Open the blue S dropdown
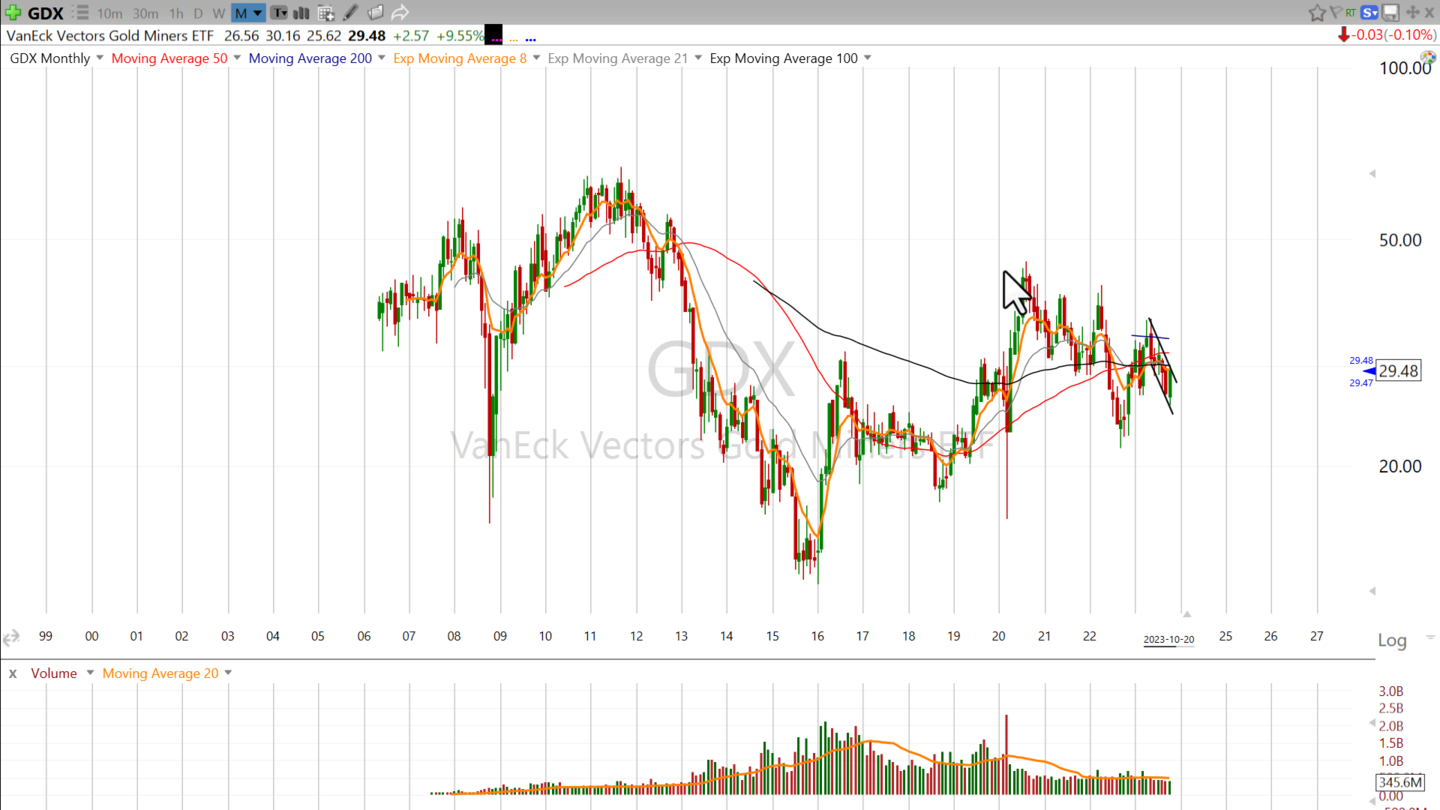The image size is (1440, 810). (x=1368, y=13)
